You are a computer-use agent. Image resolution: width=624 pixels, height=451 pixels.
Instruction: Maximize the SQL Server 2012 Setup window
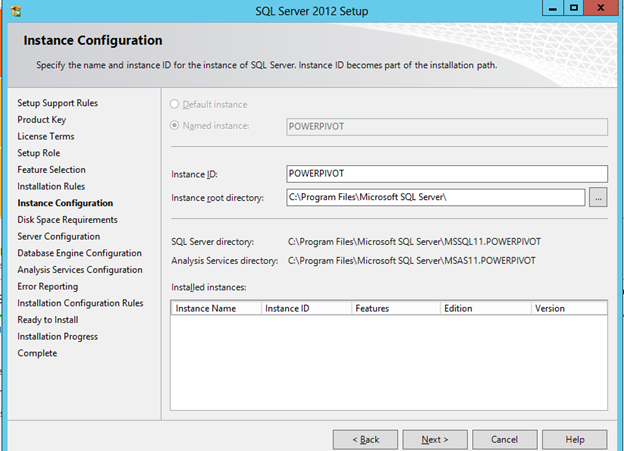(x=573, y=8)
